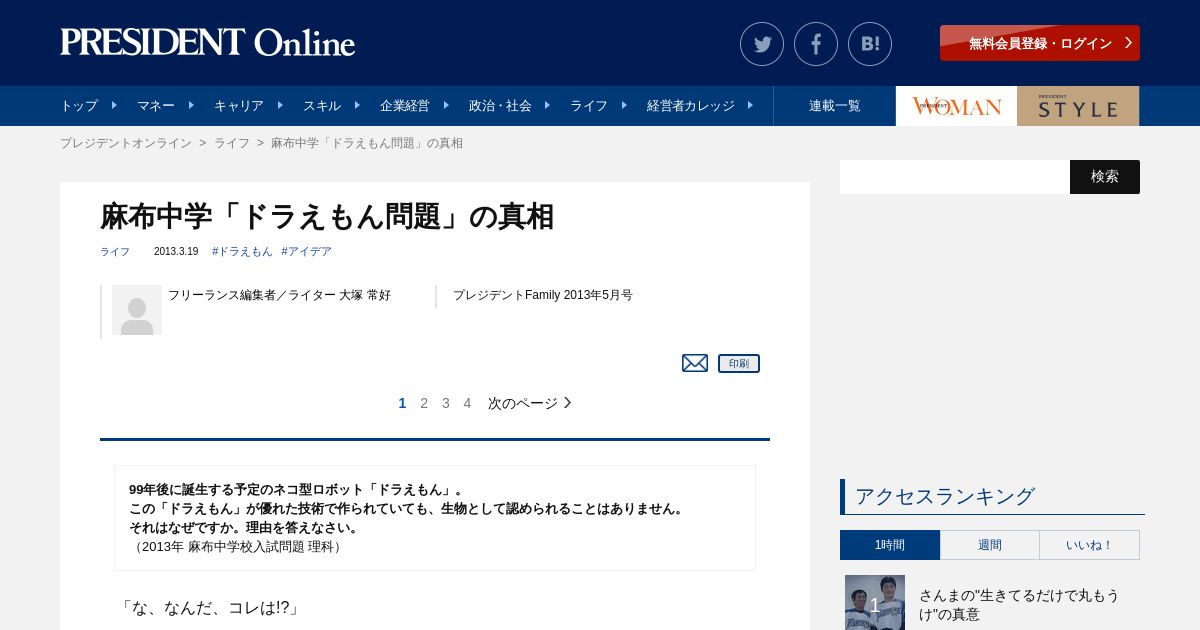The width and height of the screenshot is (1200, 630).
Task: Click the arrow on login button
Action: coord(1128,43)
